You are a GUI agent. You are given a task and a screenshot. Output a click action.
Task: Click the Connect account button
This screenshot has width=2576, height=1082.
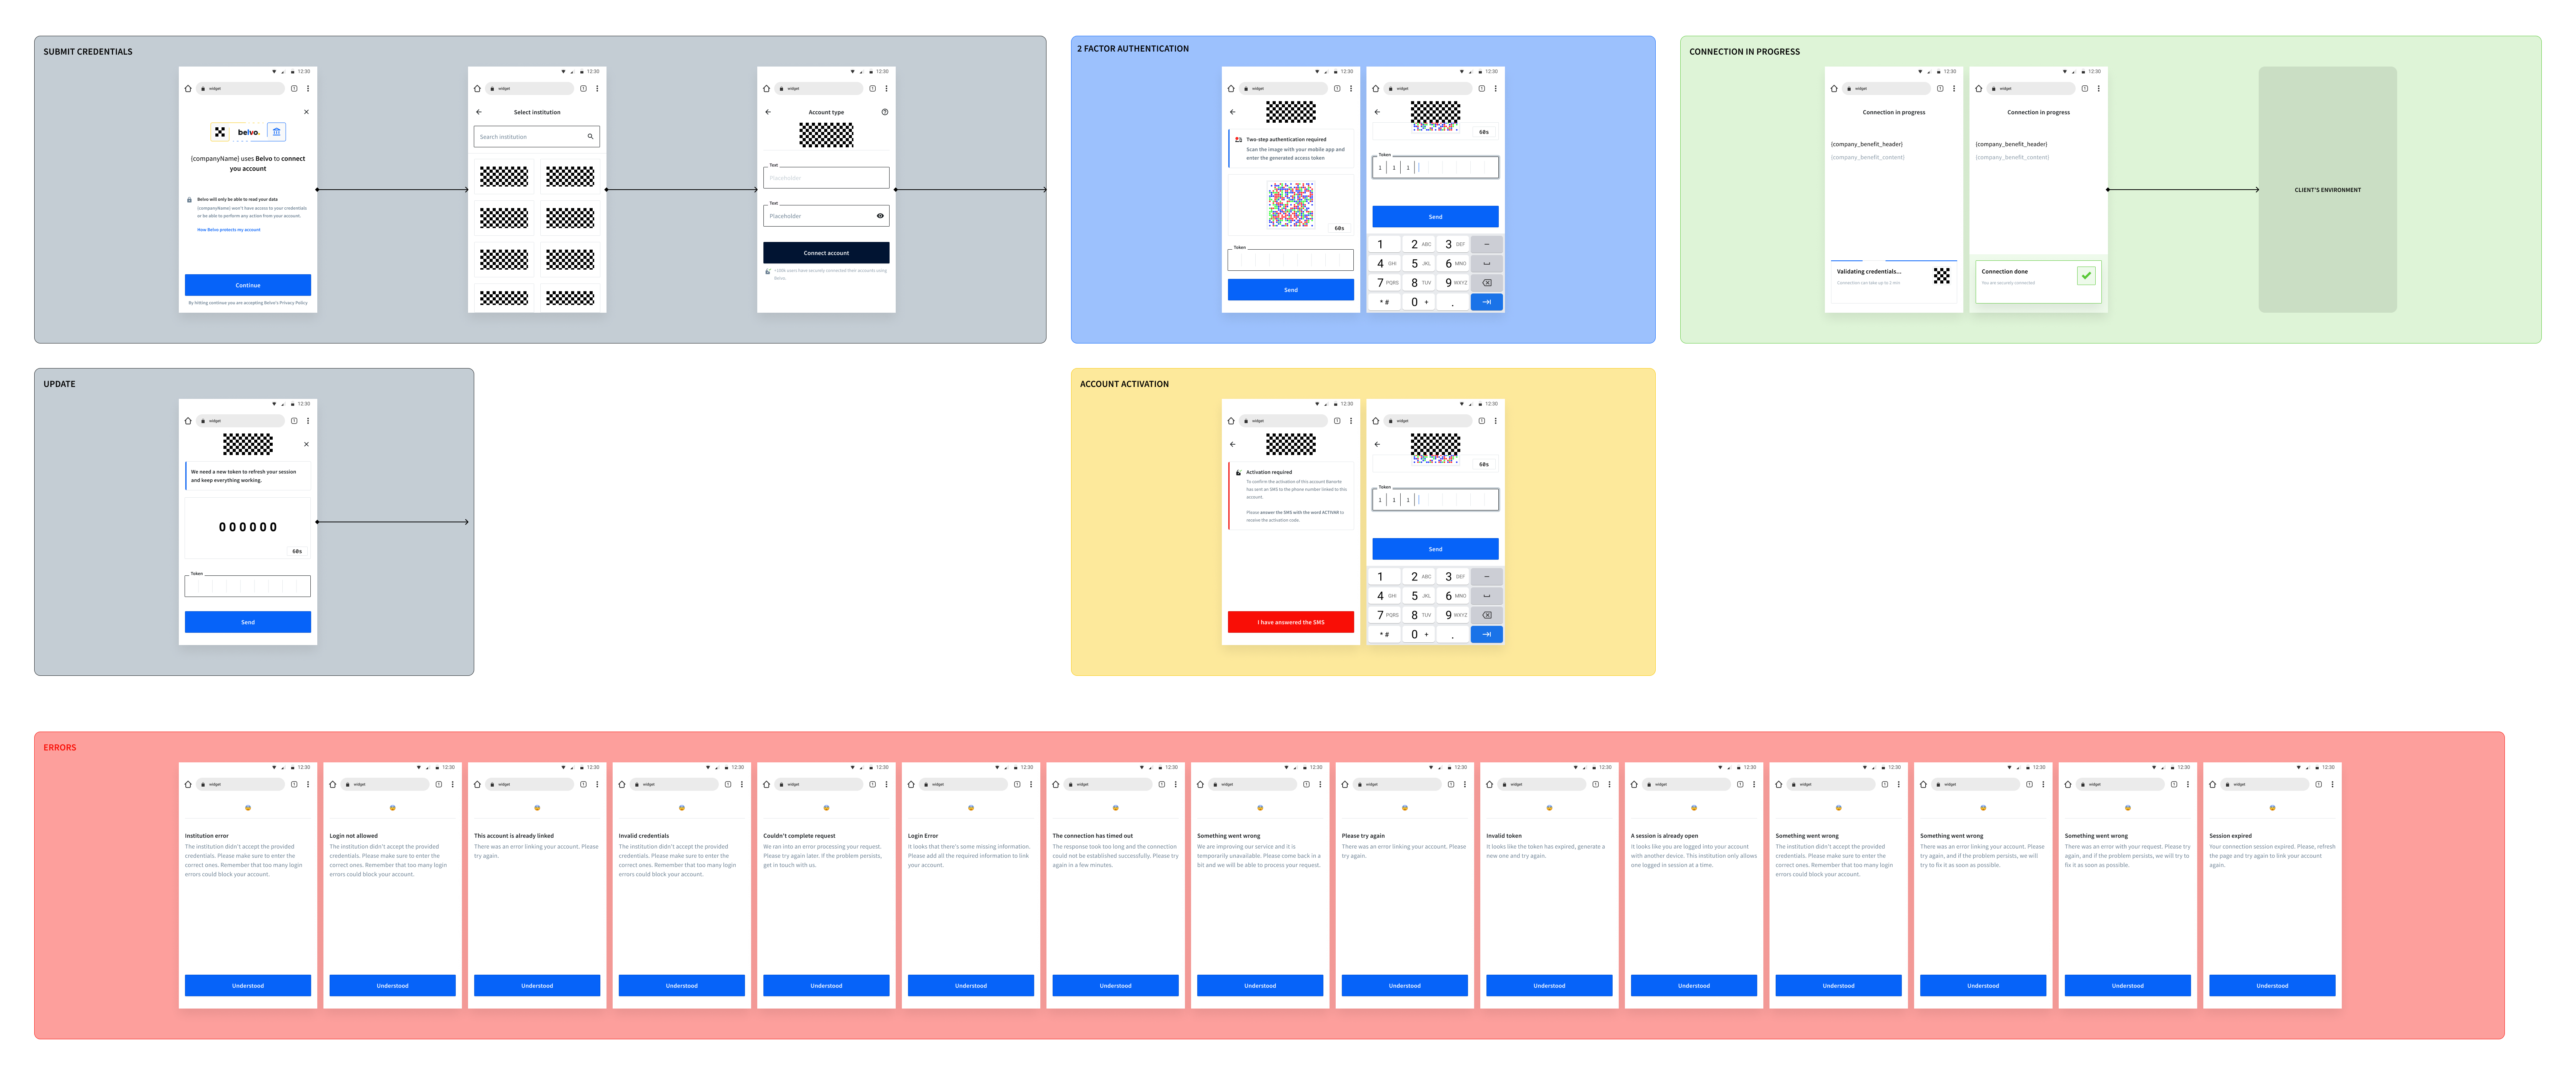(x=826, y=253)
